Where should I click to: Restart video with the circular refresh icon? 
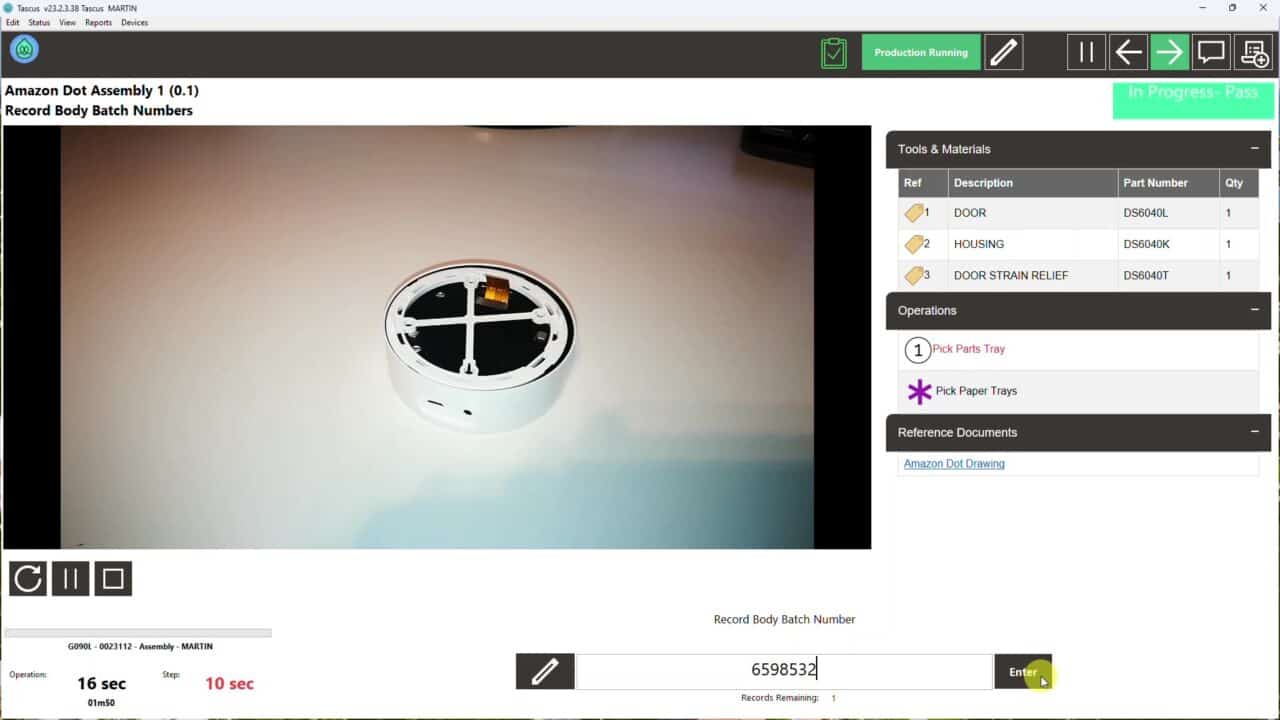point(28,578)
